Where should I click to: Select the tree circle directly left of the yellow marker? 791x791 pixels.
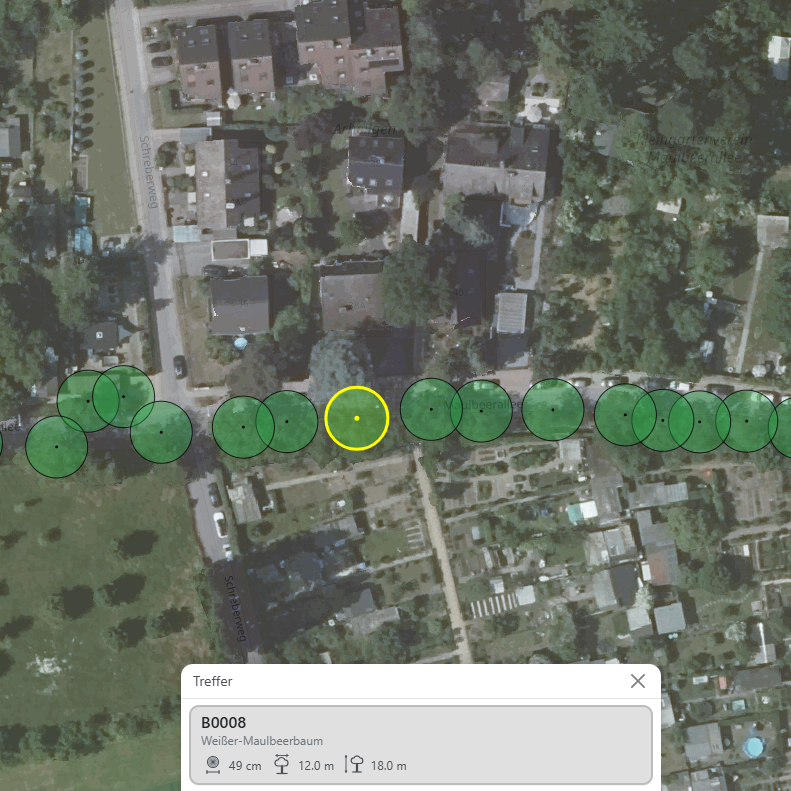point(287,421)
